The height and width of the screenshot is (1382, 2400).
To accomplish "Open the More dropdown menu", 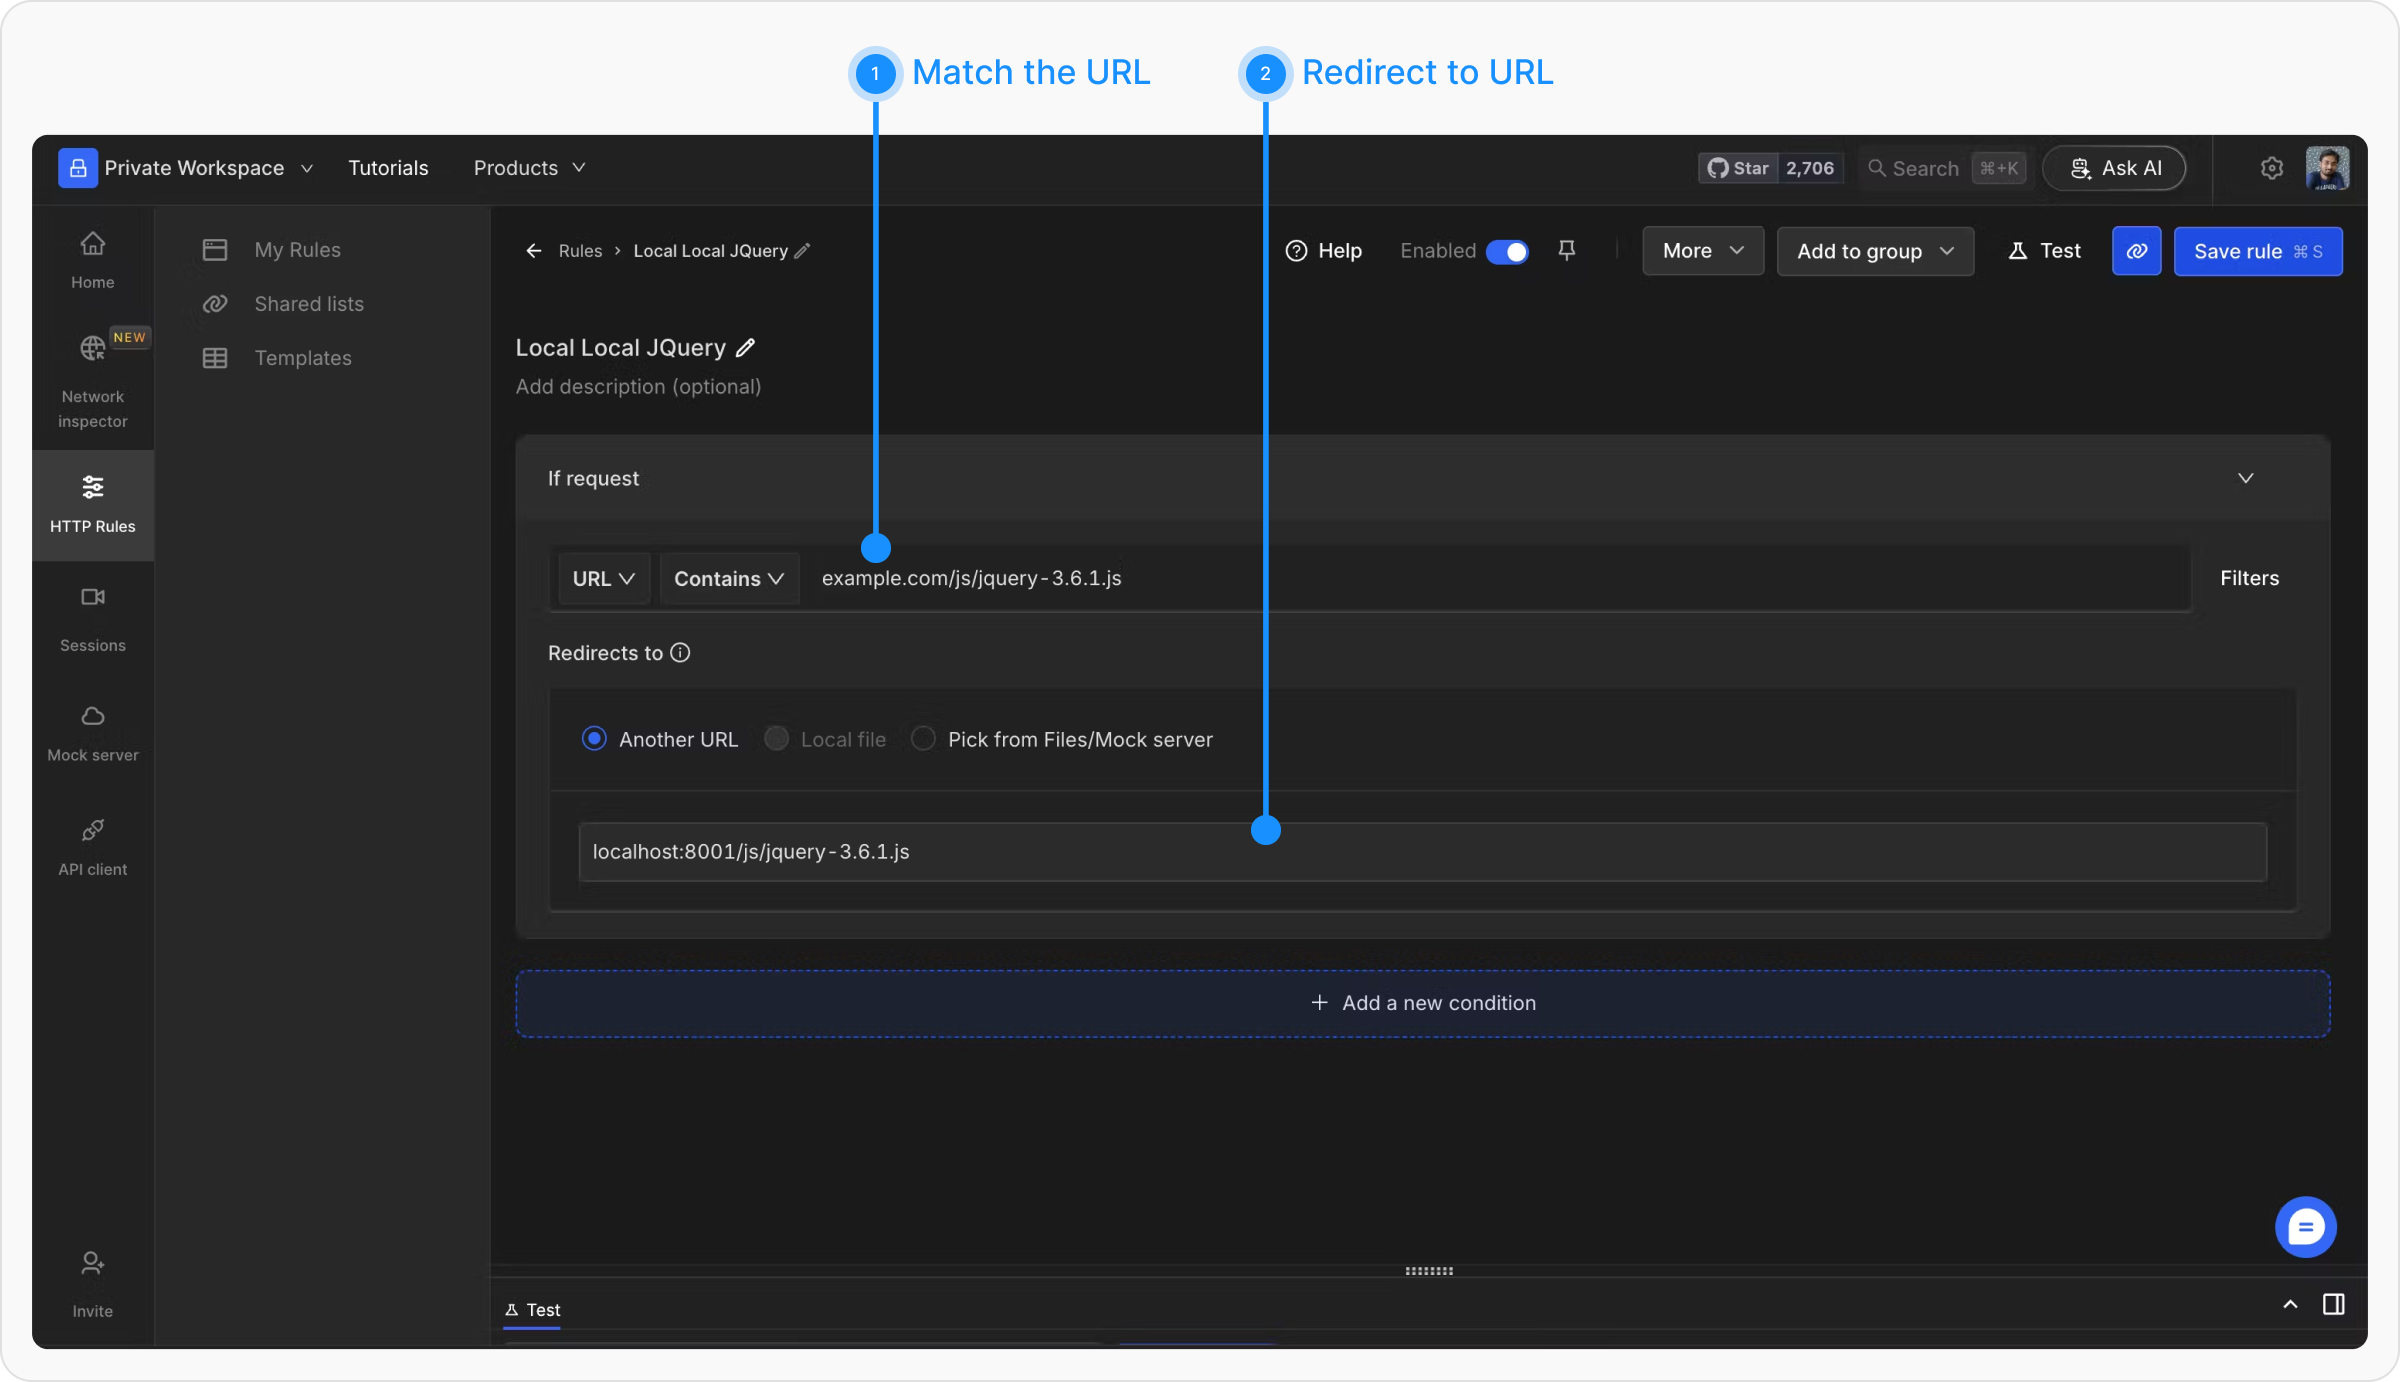I will click(x=1702, y=251).
